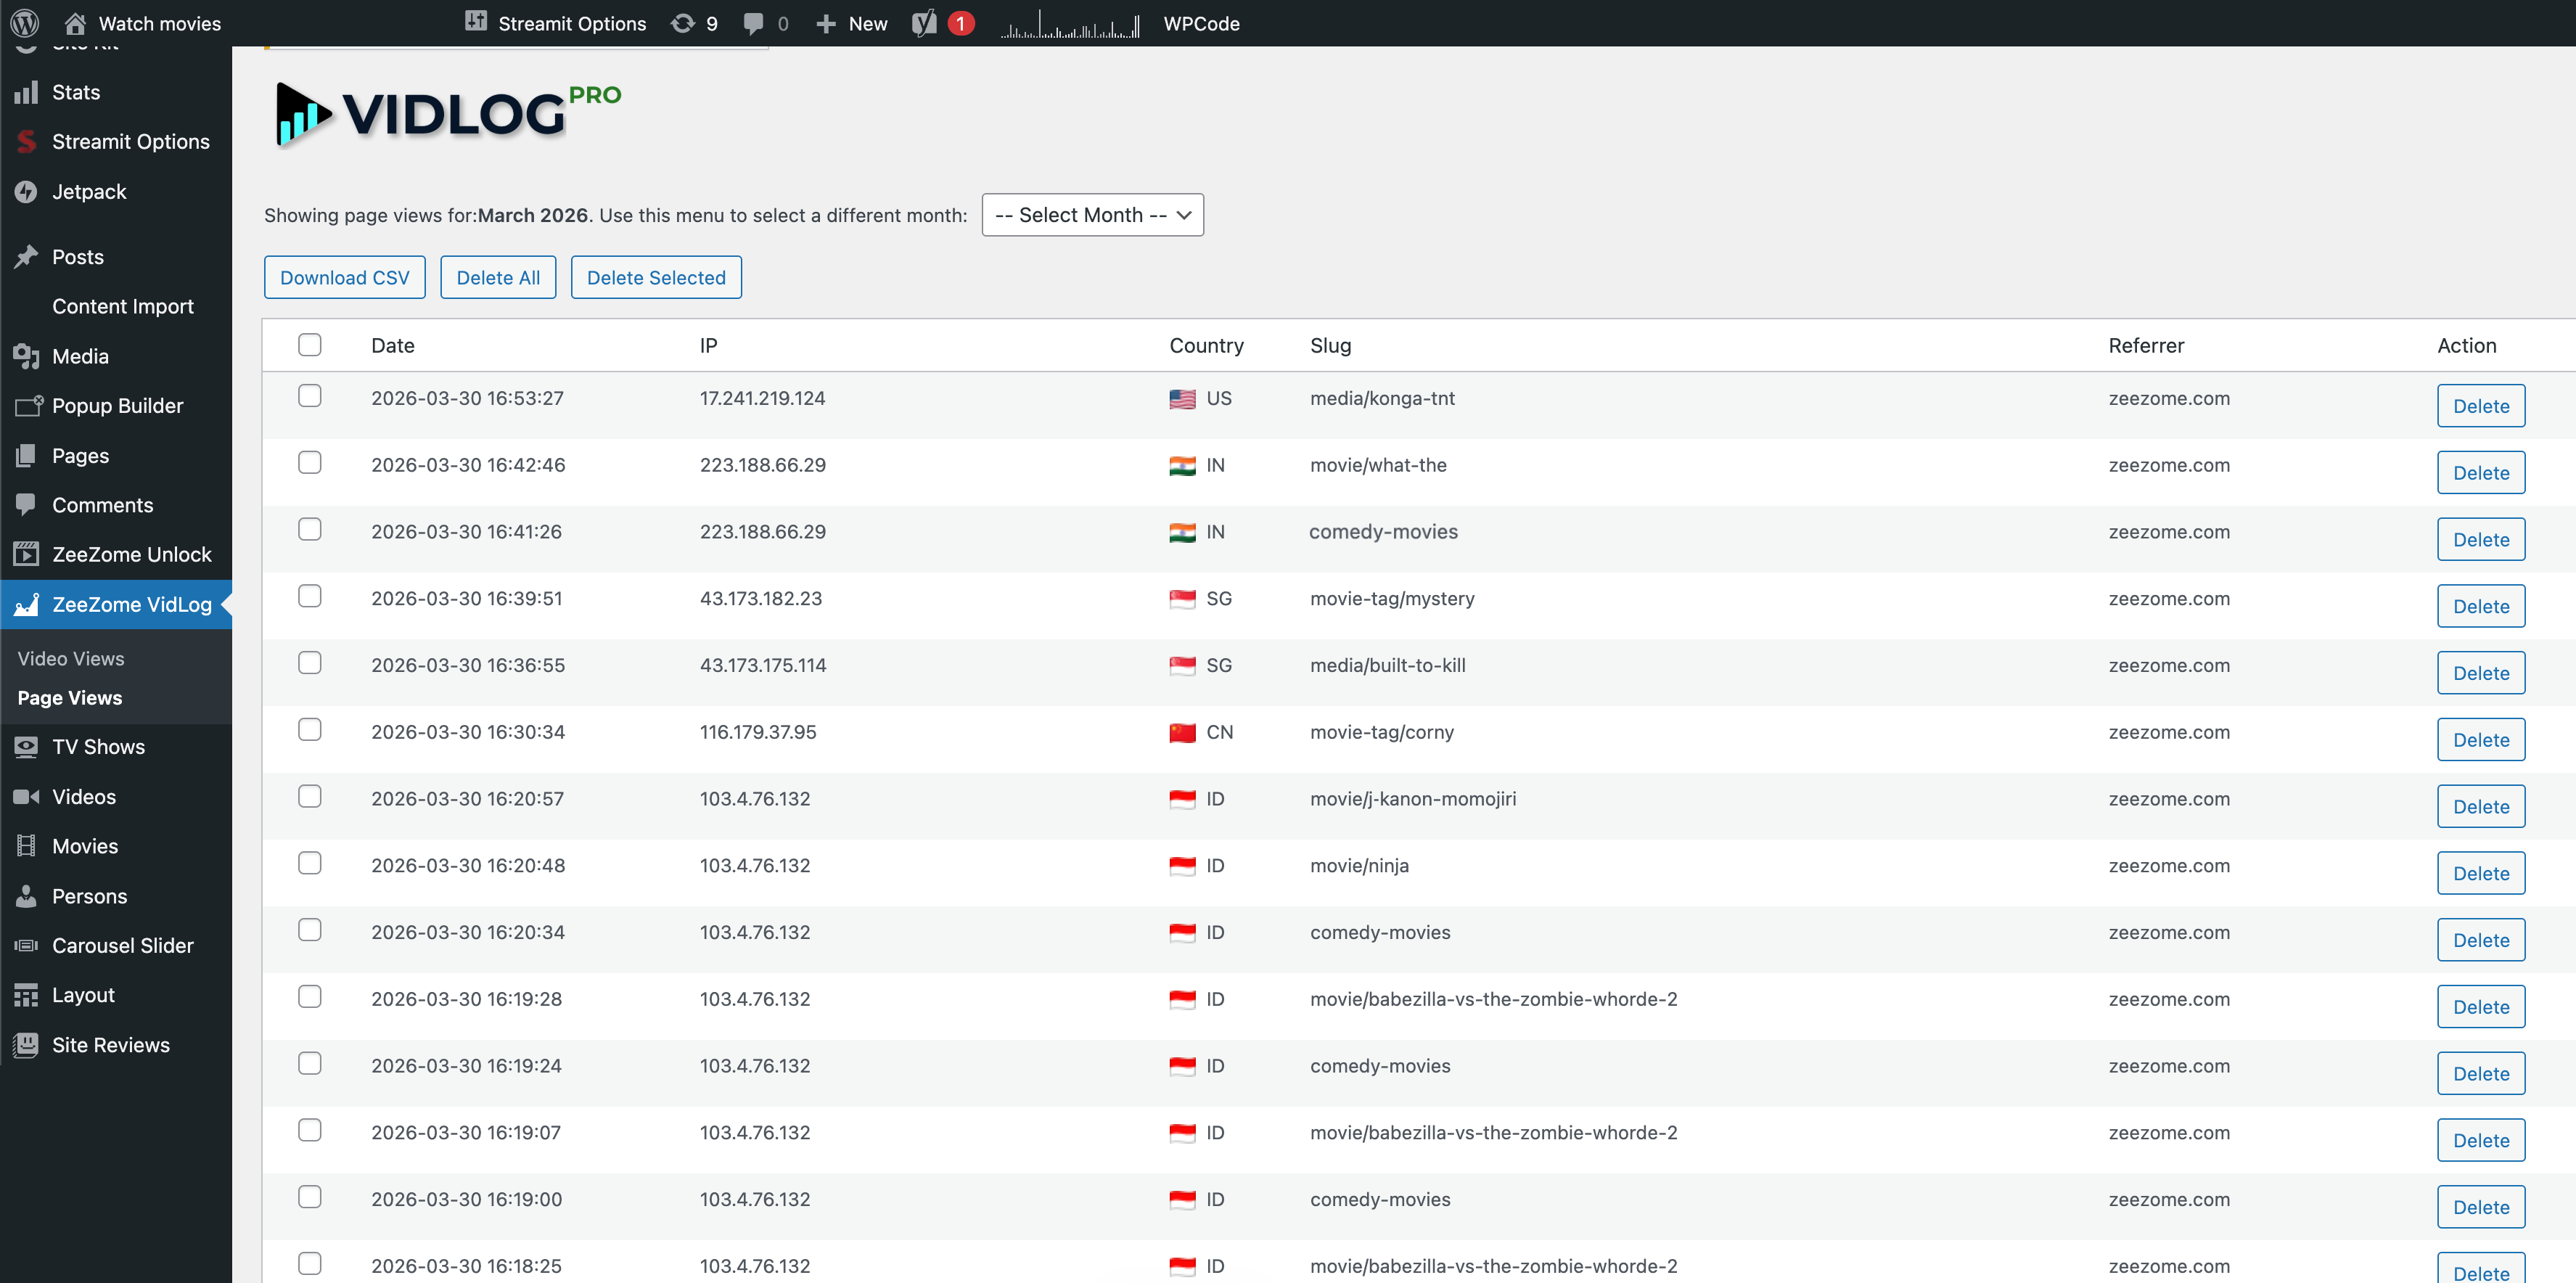Click Delete Selected button
This screenshot has height=1283, width=2576.
coord(655,277)
